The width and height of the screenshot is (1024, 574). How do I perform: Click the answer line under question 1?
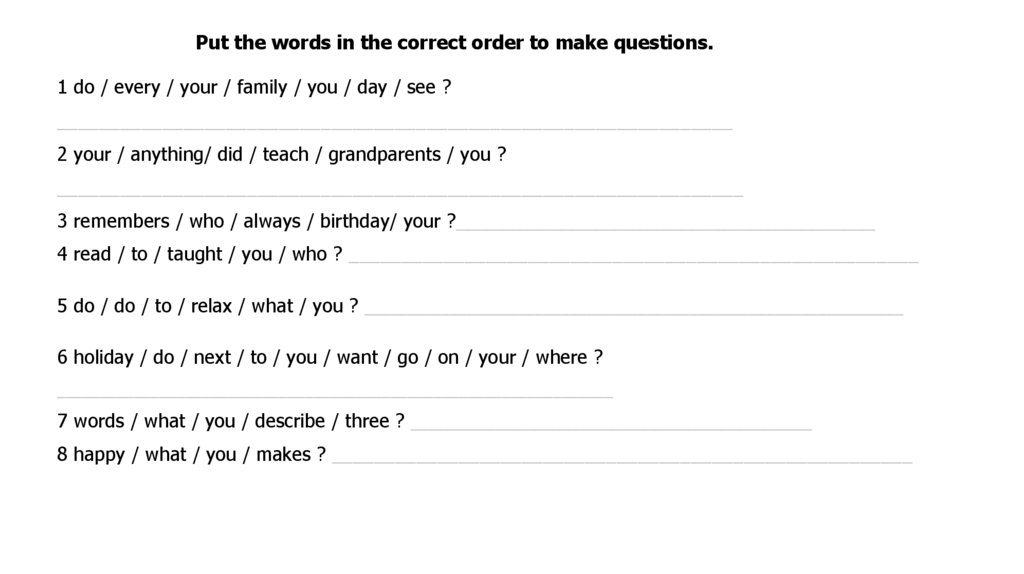click(394, 129)
